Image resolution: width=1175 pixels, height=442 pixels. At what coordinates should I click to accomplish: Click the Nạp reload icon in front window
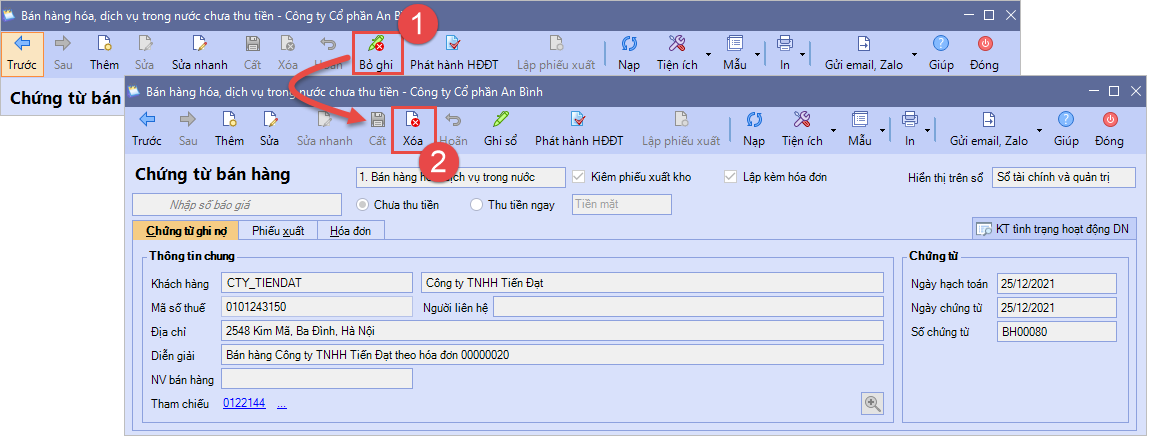753,129
